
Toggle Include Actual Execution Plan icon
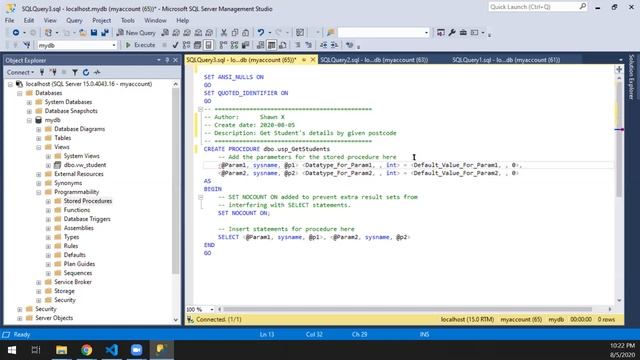[x=223, y=45]
